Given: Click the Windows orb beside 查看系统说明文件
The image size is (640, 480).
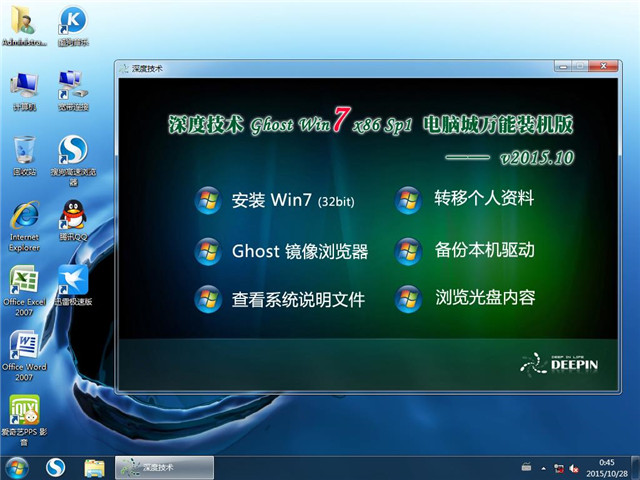Looking at the screenshot, I should click(208, 299).
